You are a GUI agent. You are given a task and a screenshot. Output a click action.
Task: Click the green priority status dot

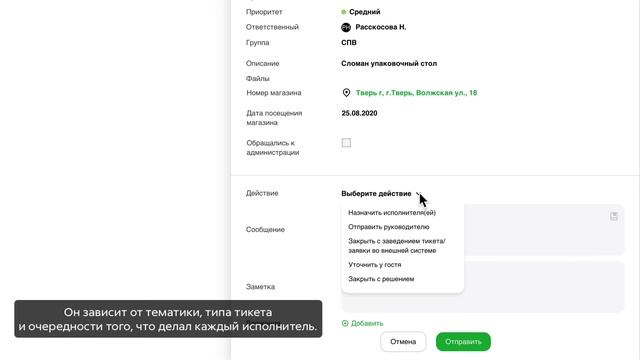point(344,12)
